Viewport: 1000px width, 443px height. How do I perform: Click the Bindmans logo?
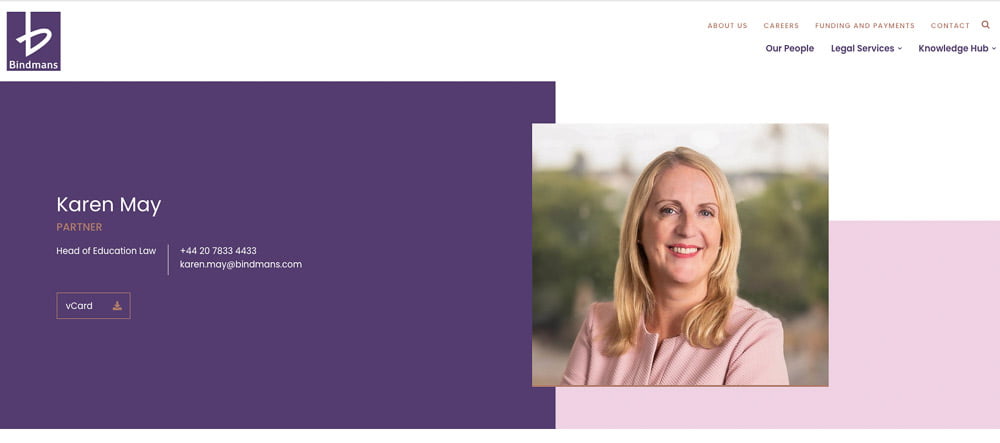coord(34,41)
